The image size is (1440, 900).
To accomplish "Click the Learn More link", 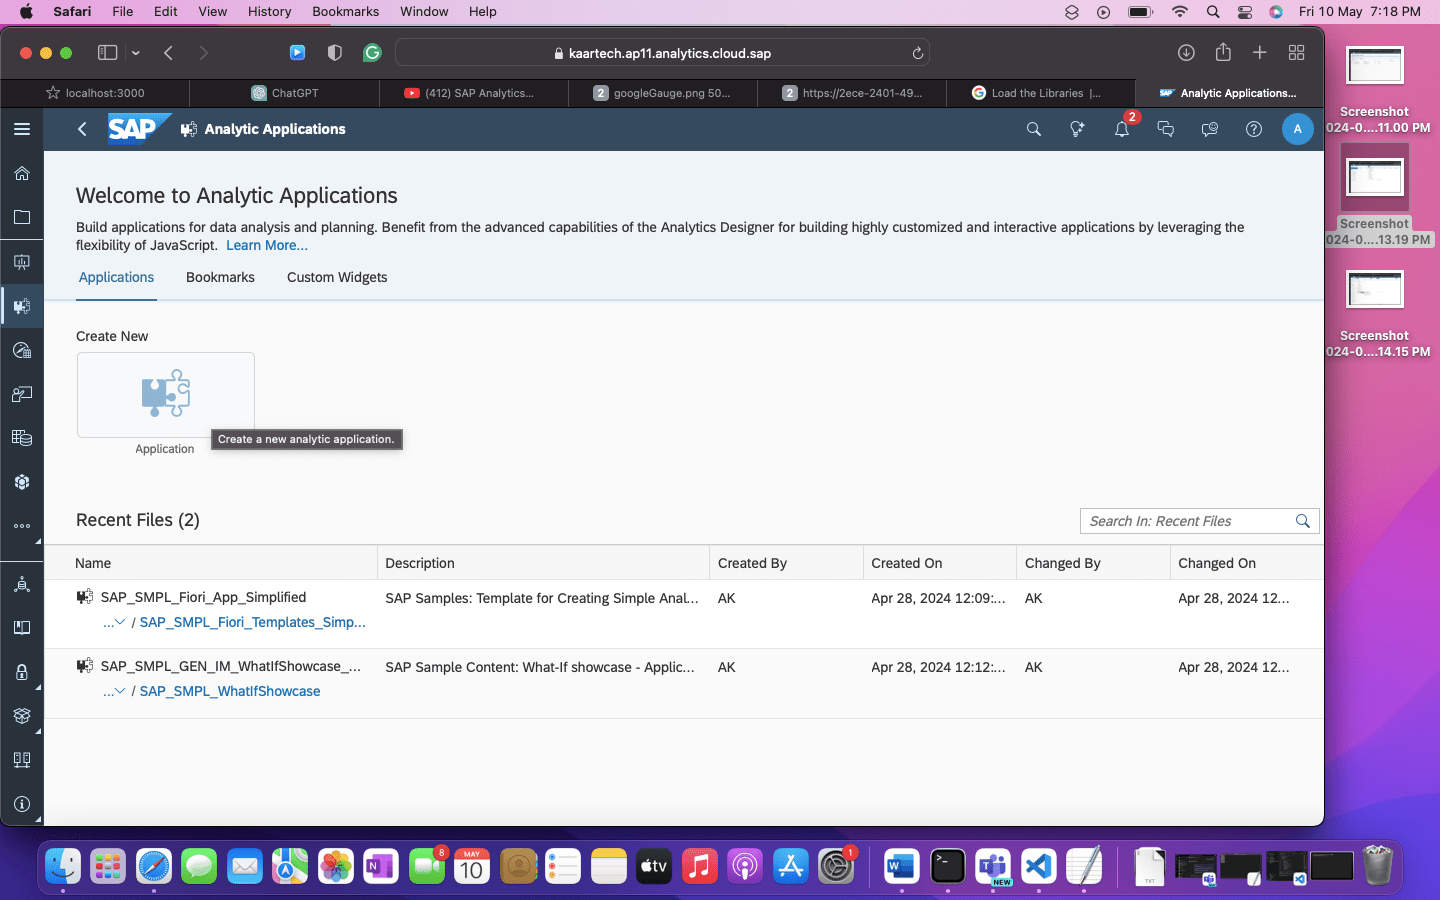I will (x=267, y=245).
